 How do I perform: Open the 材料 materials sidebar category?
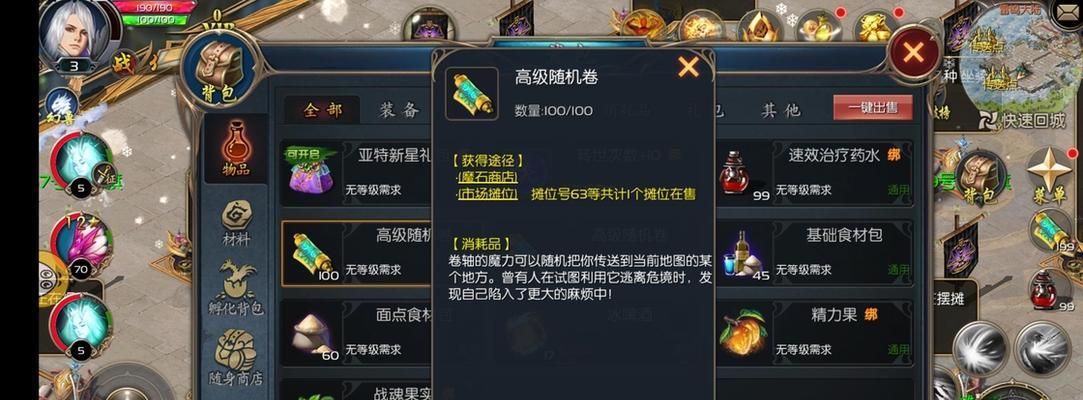[236, 224]
